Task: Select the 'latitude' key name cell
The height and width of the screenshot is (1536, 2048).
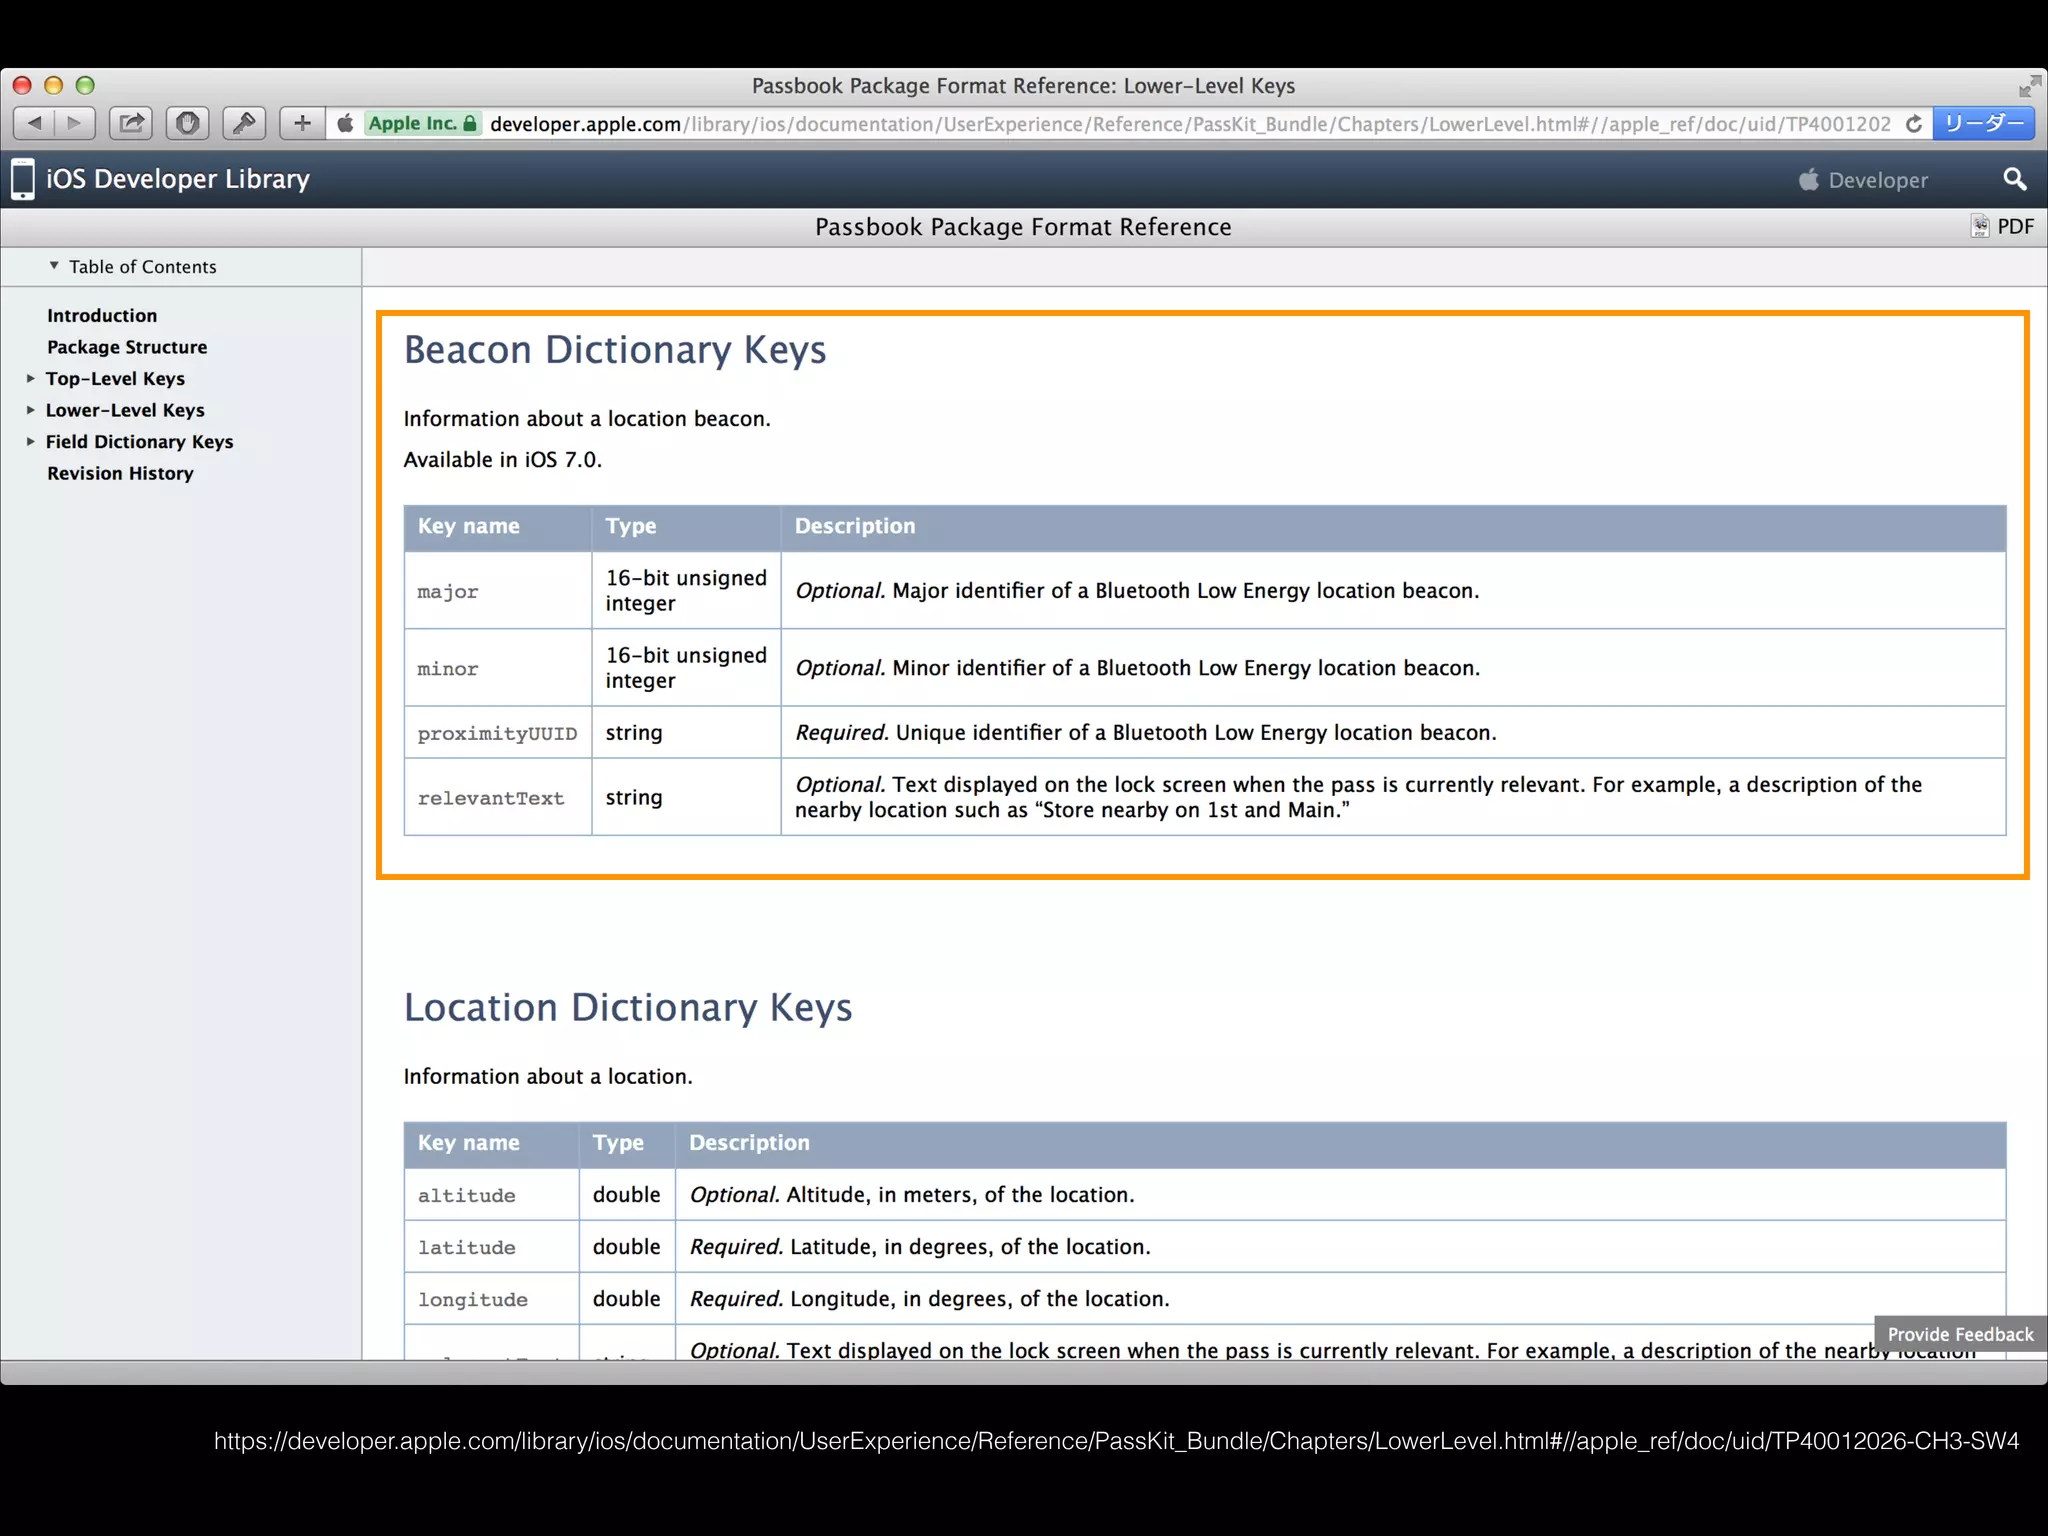Action: tap(491, 1247)
